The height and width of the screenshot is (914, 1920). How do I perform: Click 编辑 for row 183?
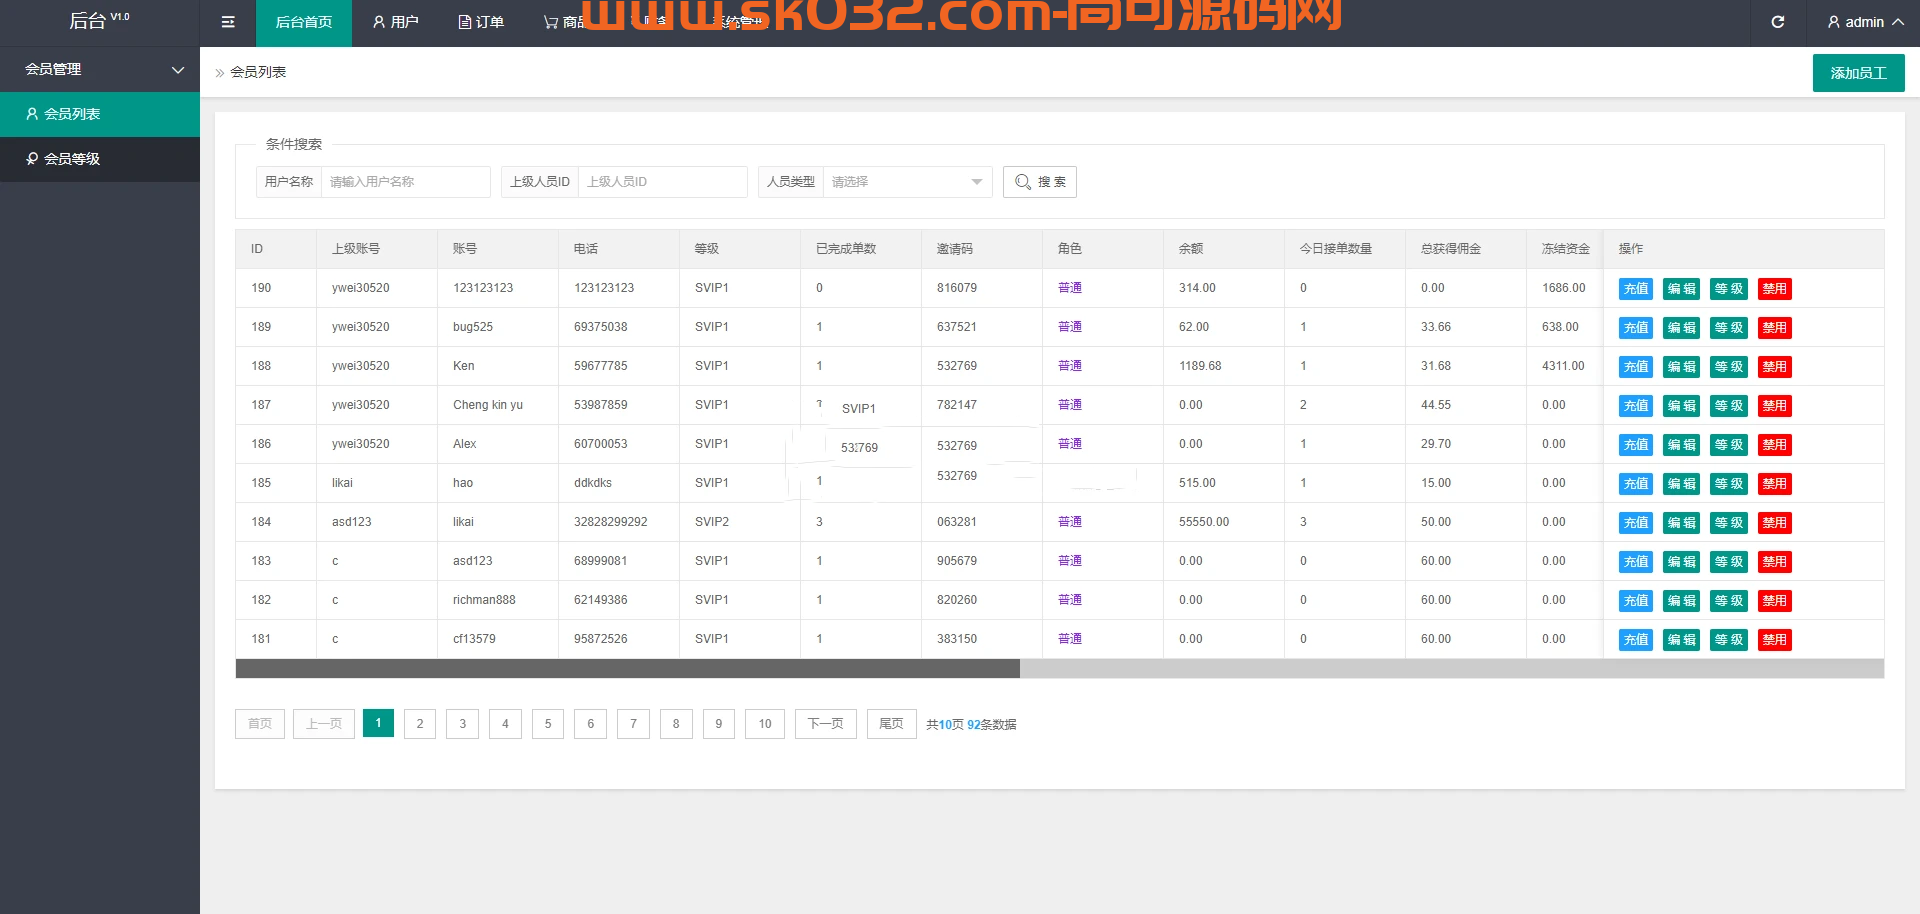(1682, 562)
